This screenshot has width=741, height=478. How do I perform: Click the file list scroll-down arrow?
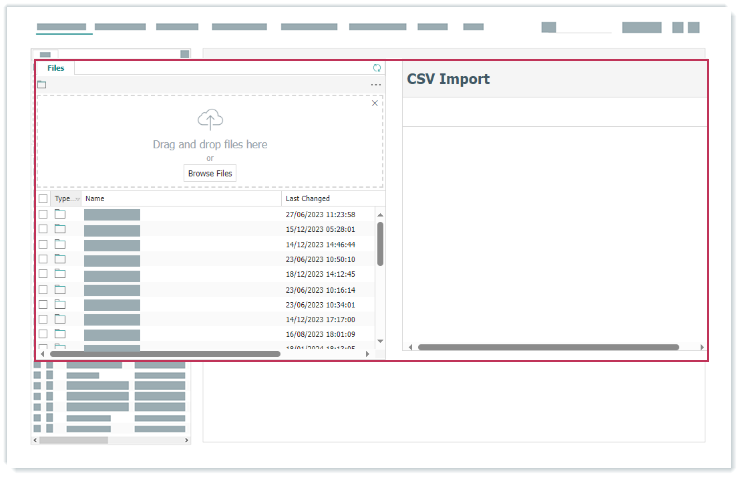[x=380, y=341]
